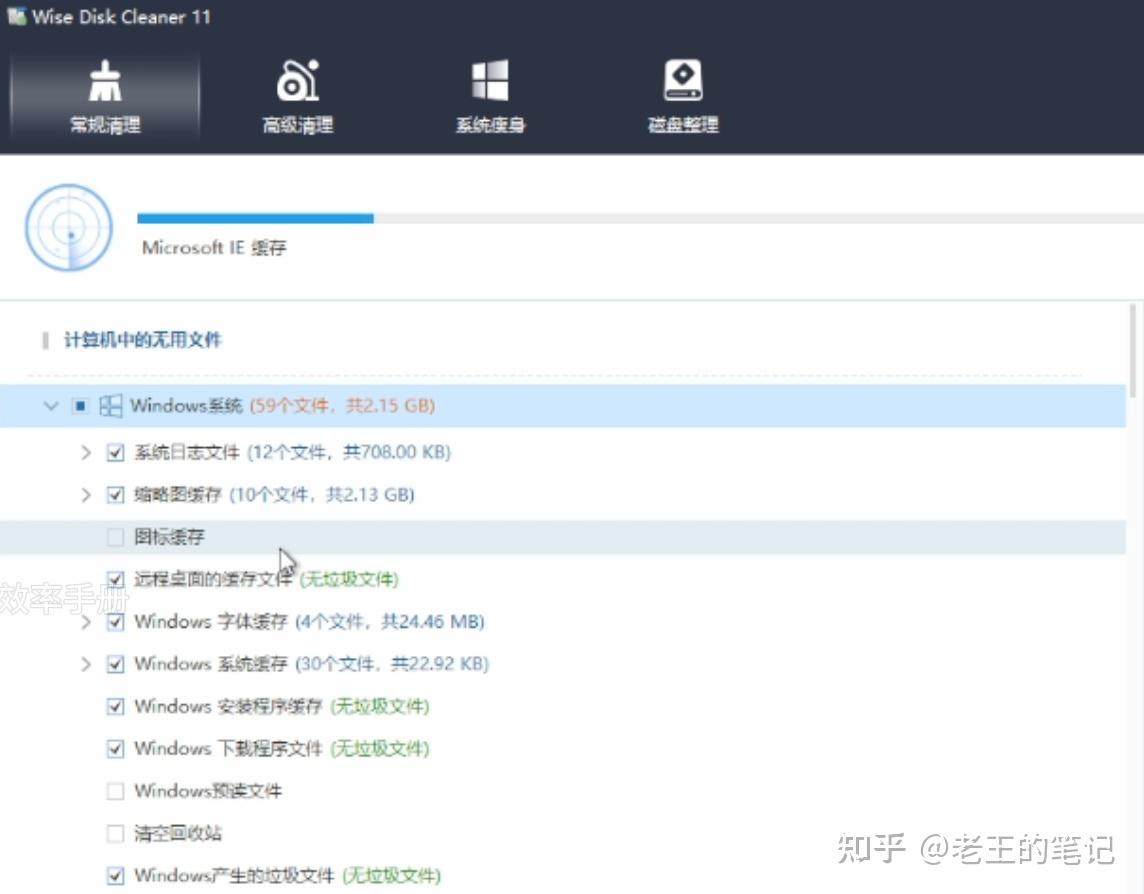This screenshot has height=894, width=1144.
Task: Click the radar scan icon
Action: (x=69, y=227)
